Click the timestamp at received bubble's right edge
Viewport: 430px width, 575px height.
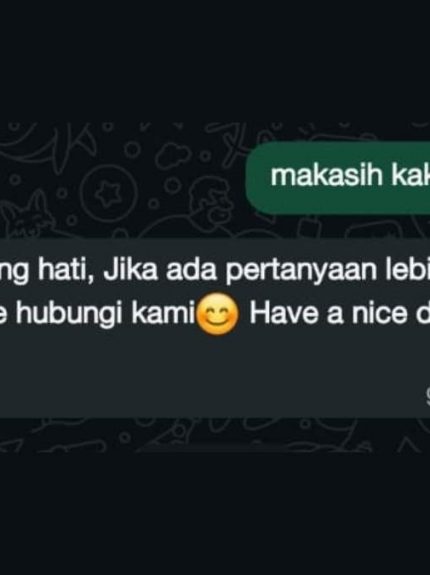pos(427,395)
